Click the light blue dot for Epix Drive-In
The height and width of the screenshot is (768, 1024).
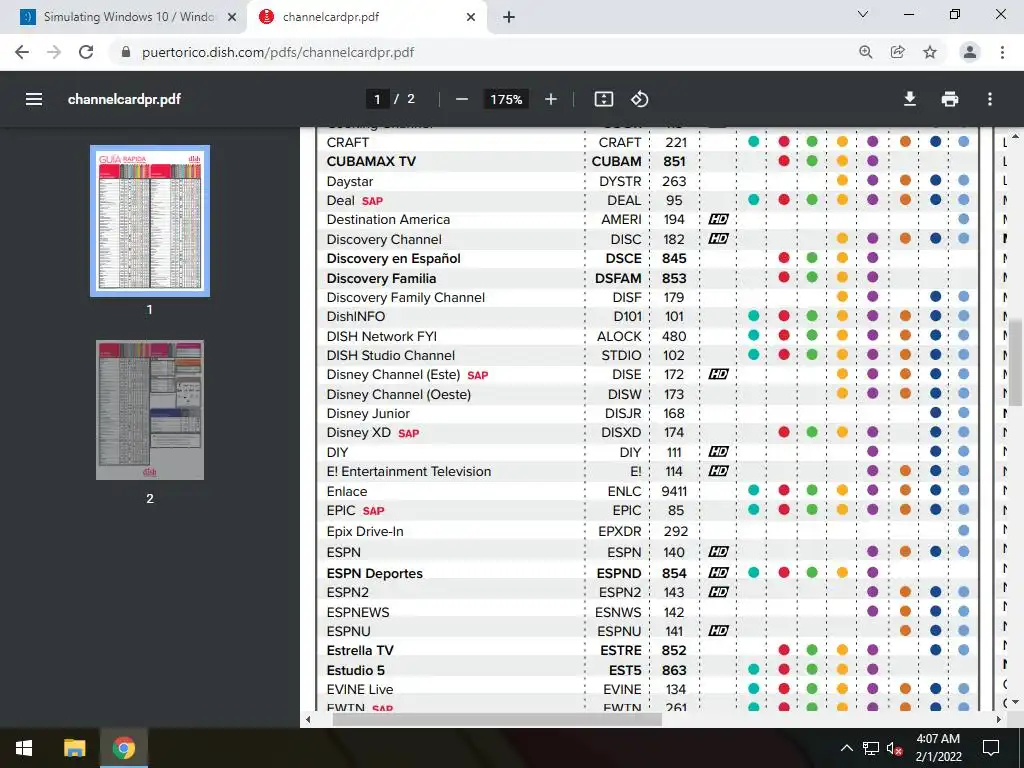pos(964,530)
